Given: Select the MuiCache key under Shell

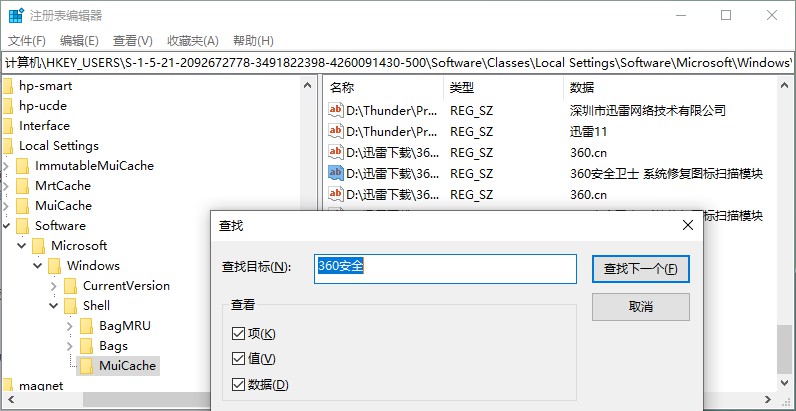Looking at the screenshot, I should [x=127, y=366].
